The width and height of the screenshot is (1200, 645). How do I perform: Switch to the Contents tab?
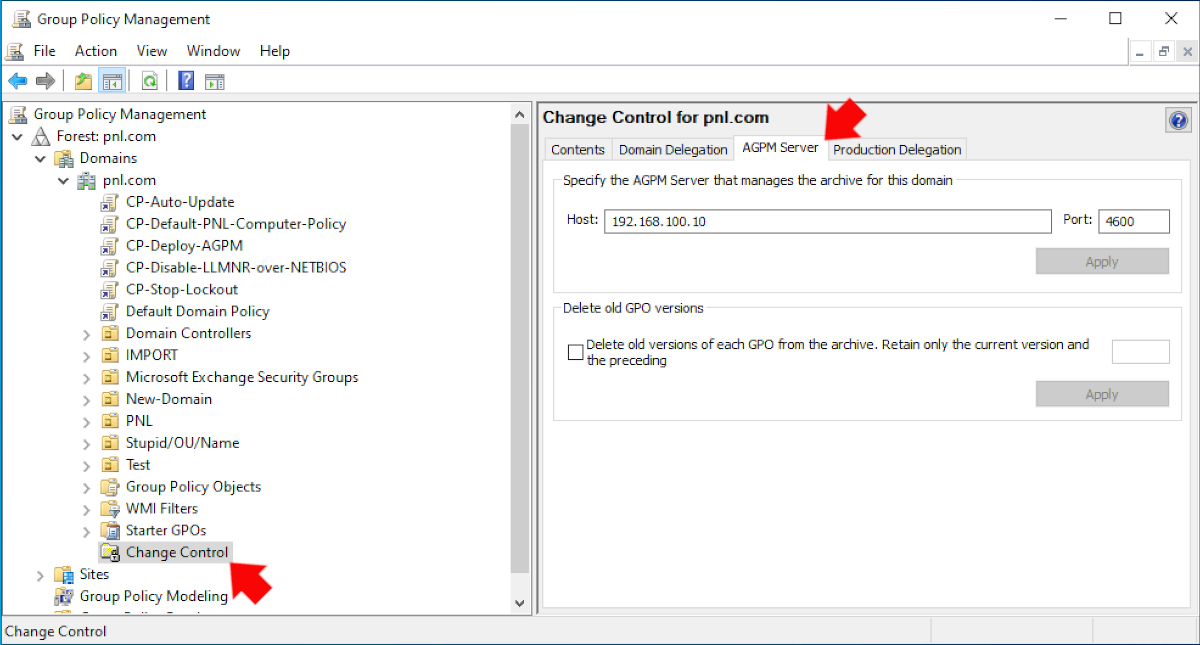[x=578, y=150]
